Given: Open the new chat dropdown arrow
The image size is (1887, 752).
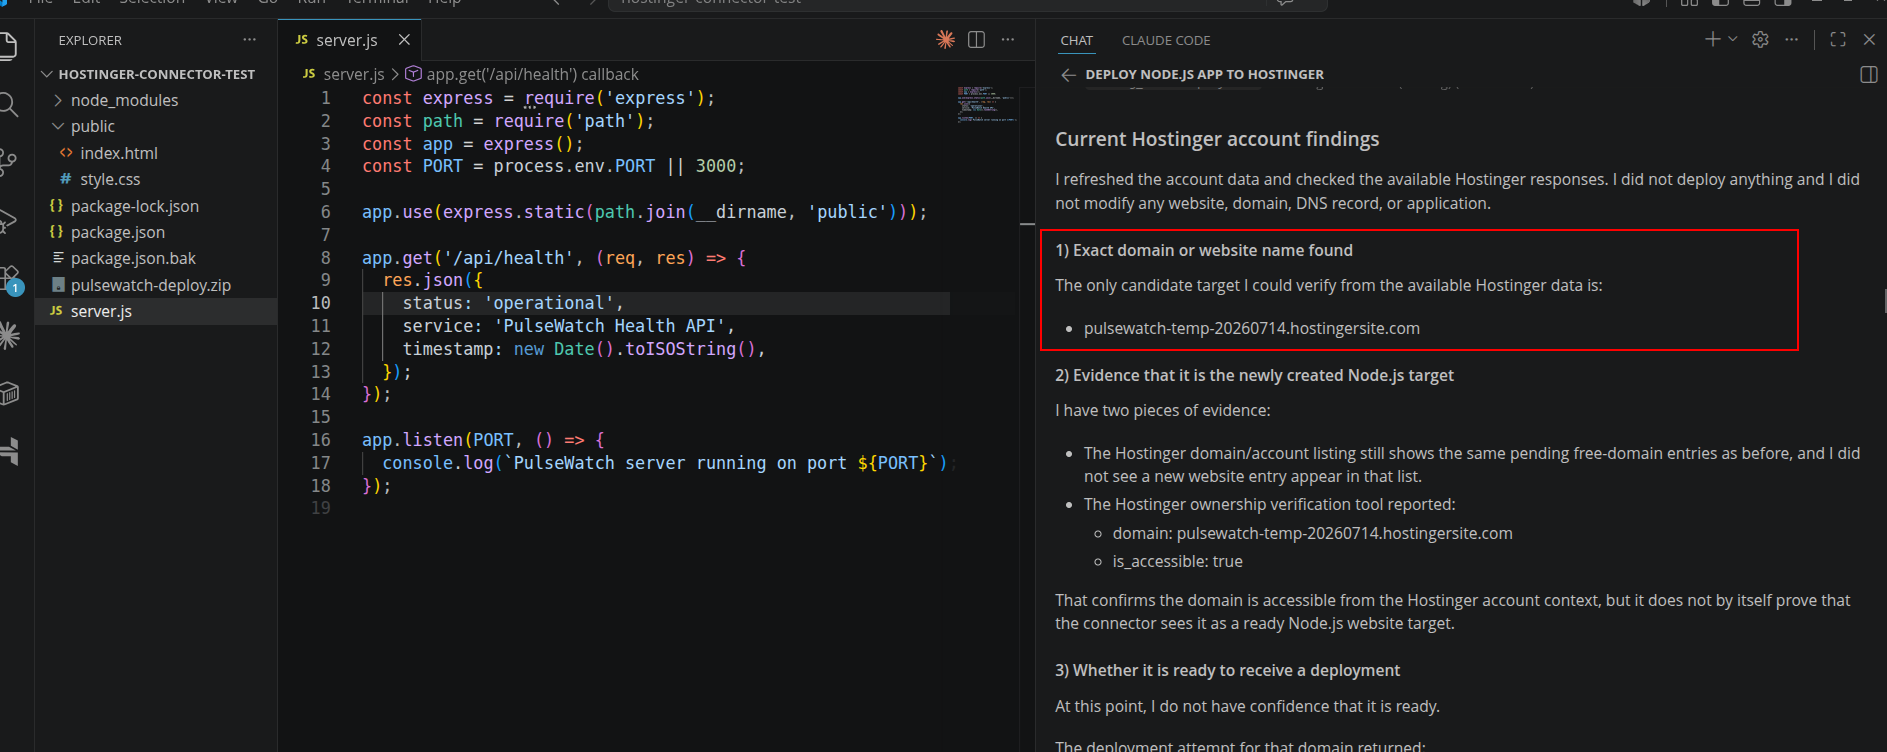Looking at the screenshot, I should coord(1733,39).
